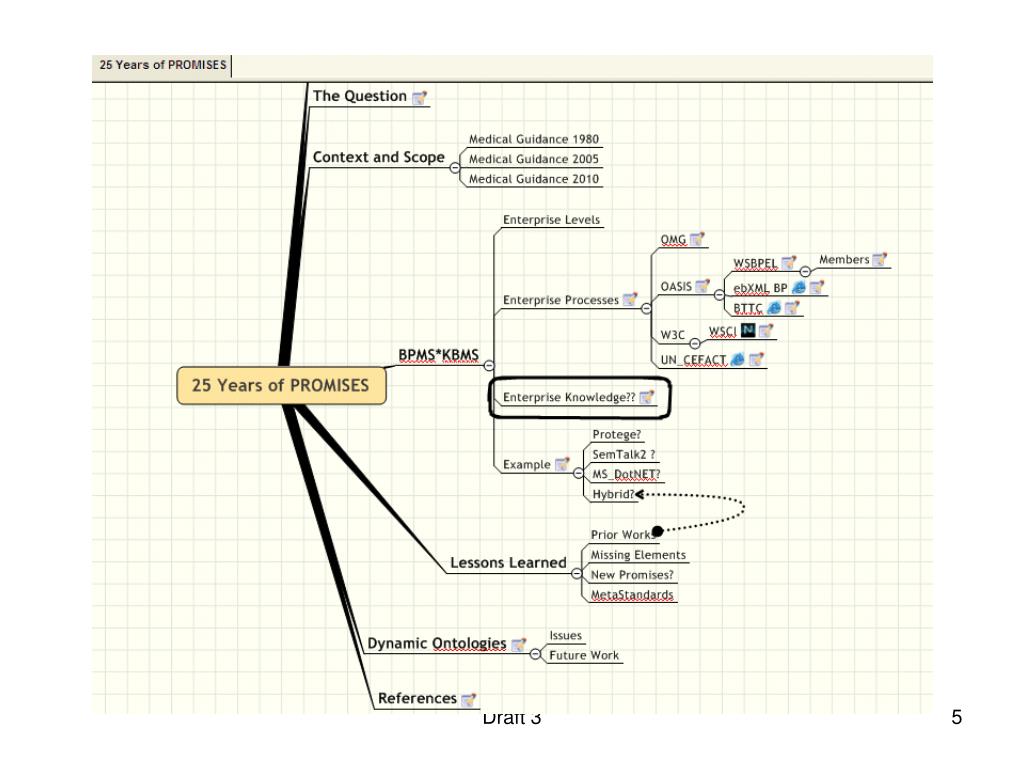Select the Missing Elements node
This screenshot has width=1024, height=768.
click(x=638, y=555)
